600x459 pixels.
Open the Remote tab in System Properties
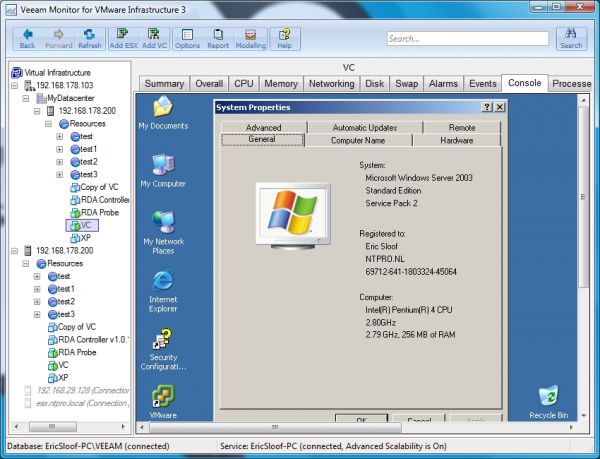pyautogui.click(x=462, y=127)
